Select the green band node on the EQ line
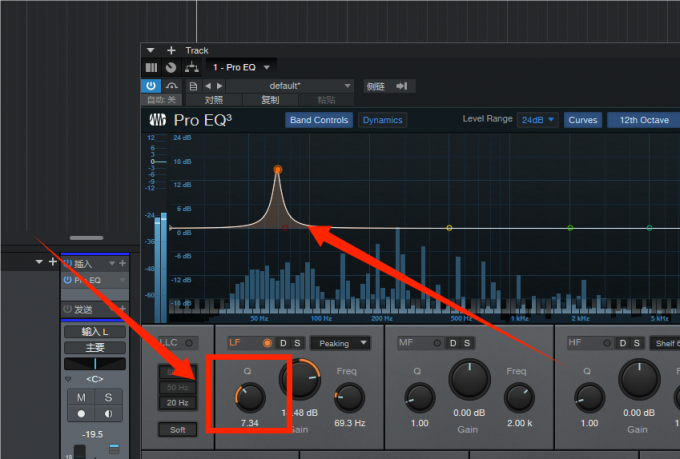Image resolution: width=680 pixels, height=459 pixels. 570,228
